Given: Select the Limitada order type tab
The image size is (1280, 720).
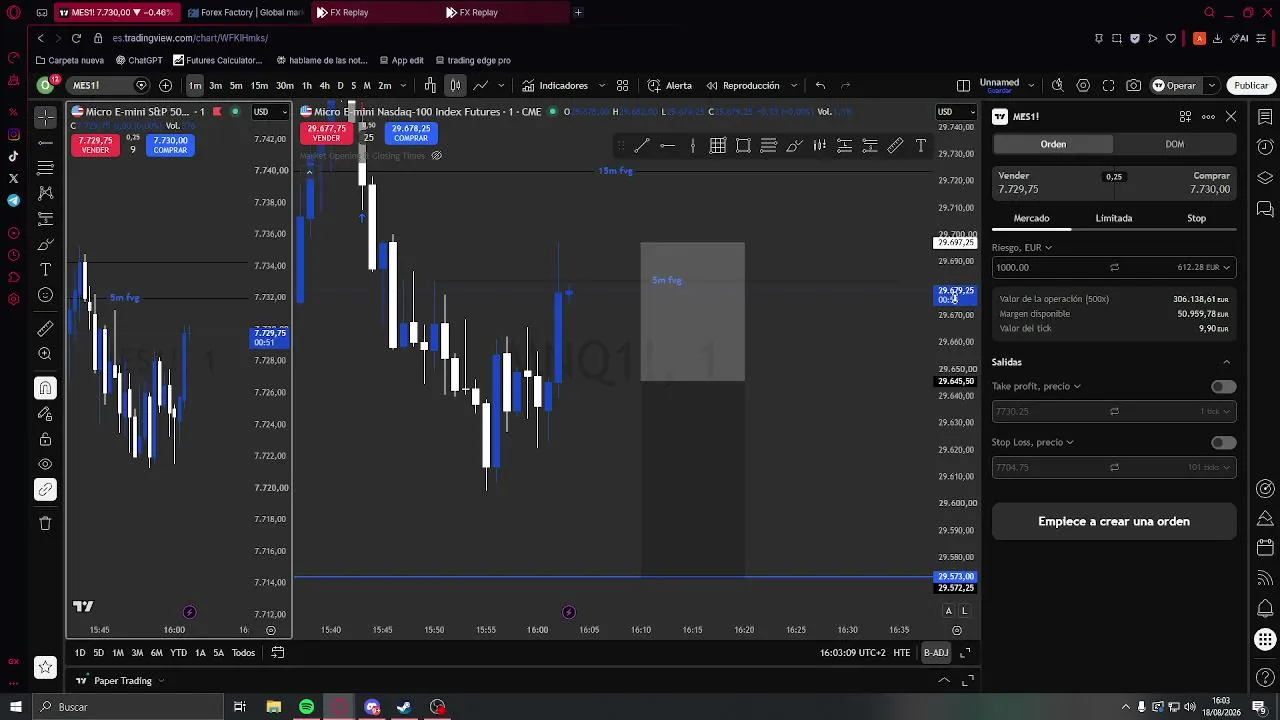Looking at the screenshot, I should pyautogui.click(x=1113, y=218).
